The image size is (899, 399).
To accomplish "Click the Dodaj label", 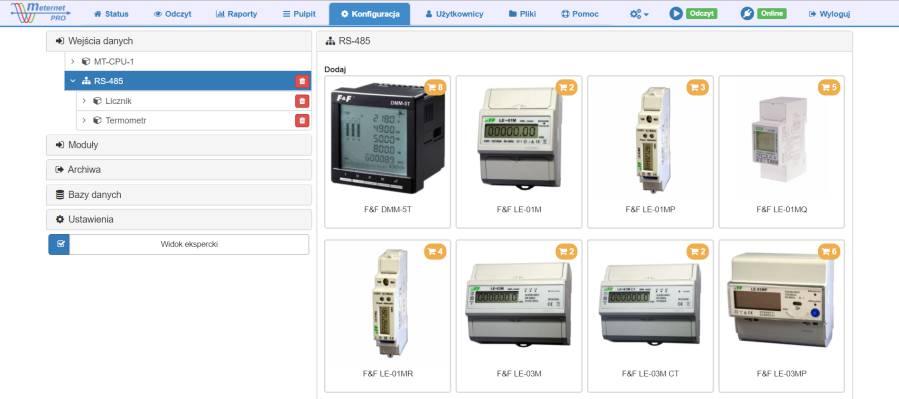I will tap(335, 69).
